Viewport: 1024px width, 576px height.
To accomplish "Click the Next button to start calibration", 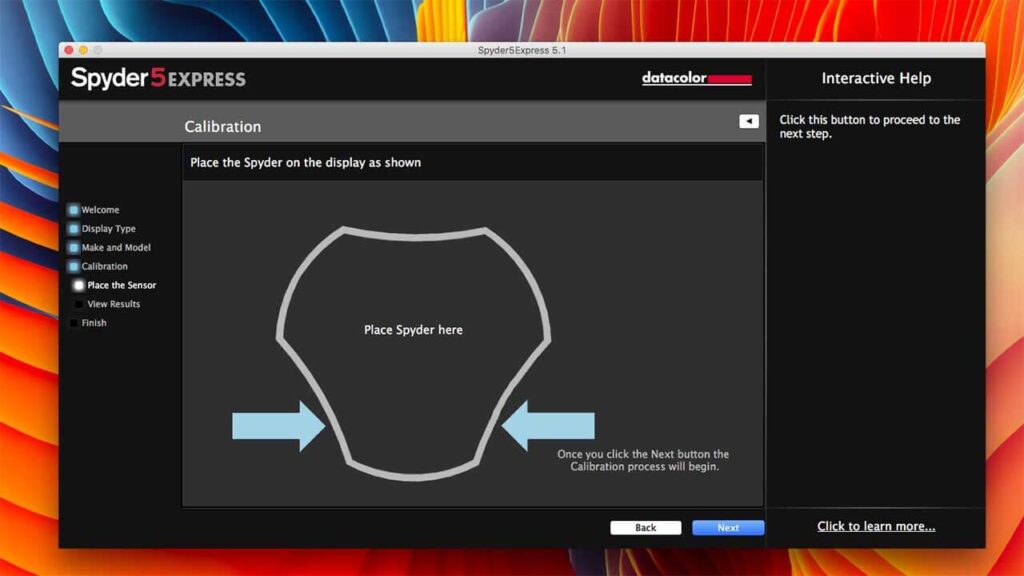I will coord(728,528).
